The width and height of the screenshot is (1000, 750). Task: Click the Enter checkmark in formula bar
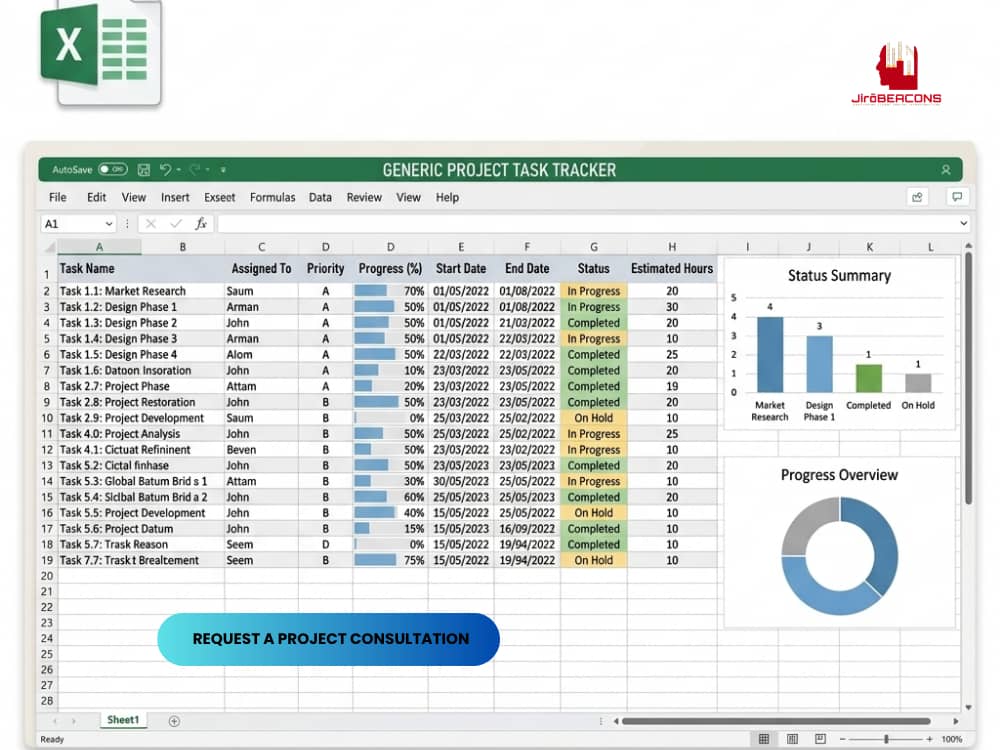click(176, 224)
